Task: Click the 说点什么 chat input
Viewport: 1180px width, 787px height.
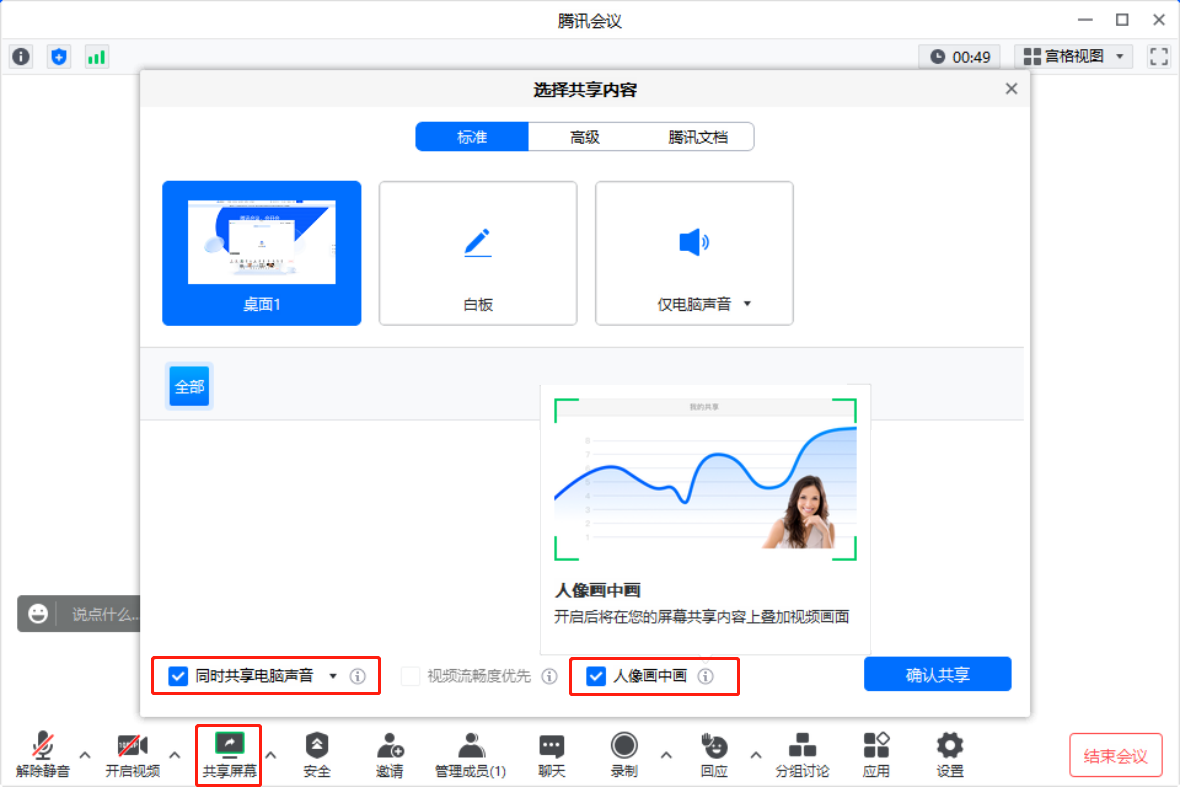Action: coord(105,614)
